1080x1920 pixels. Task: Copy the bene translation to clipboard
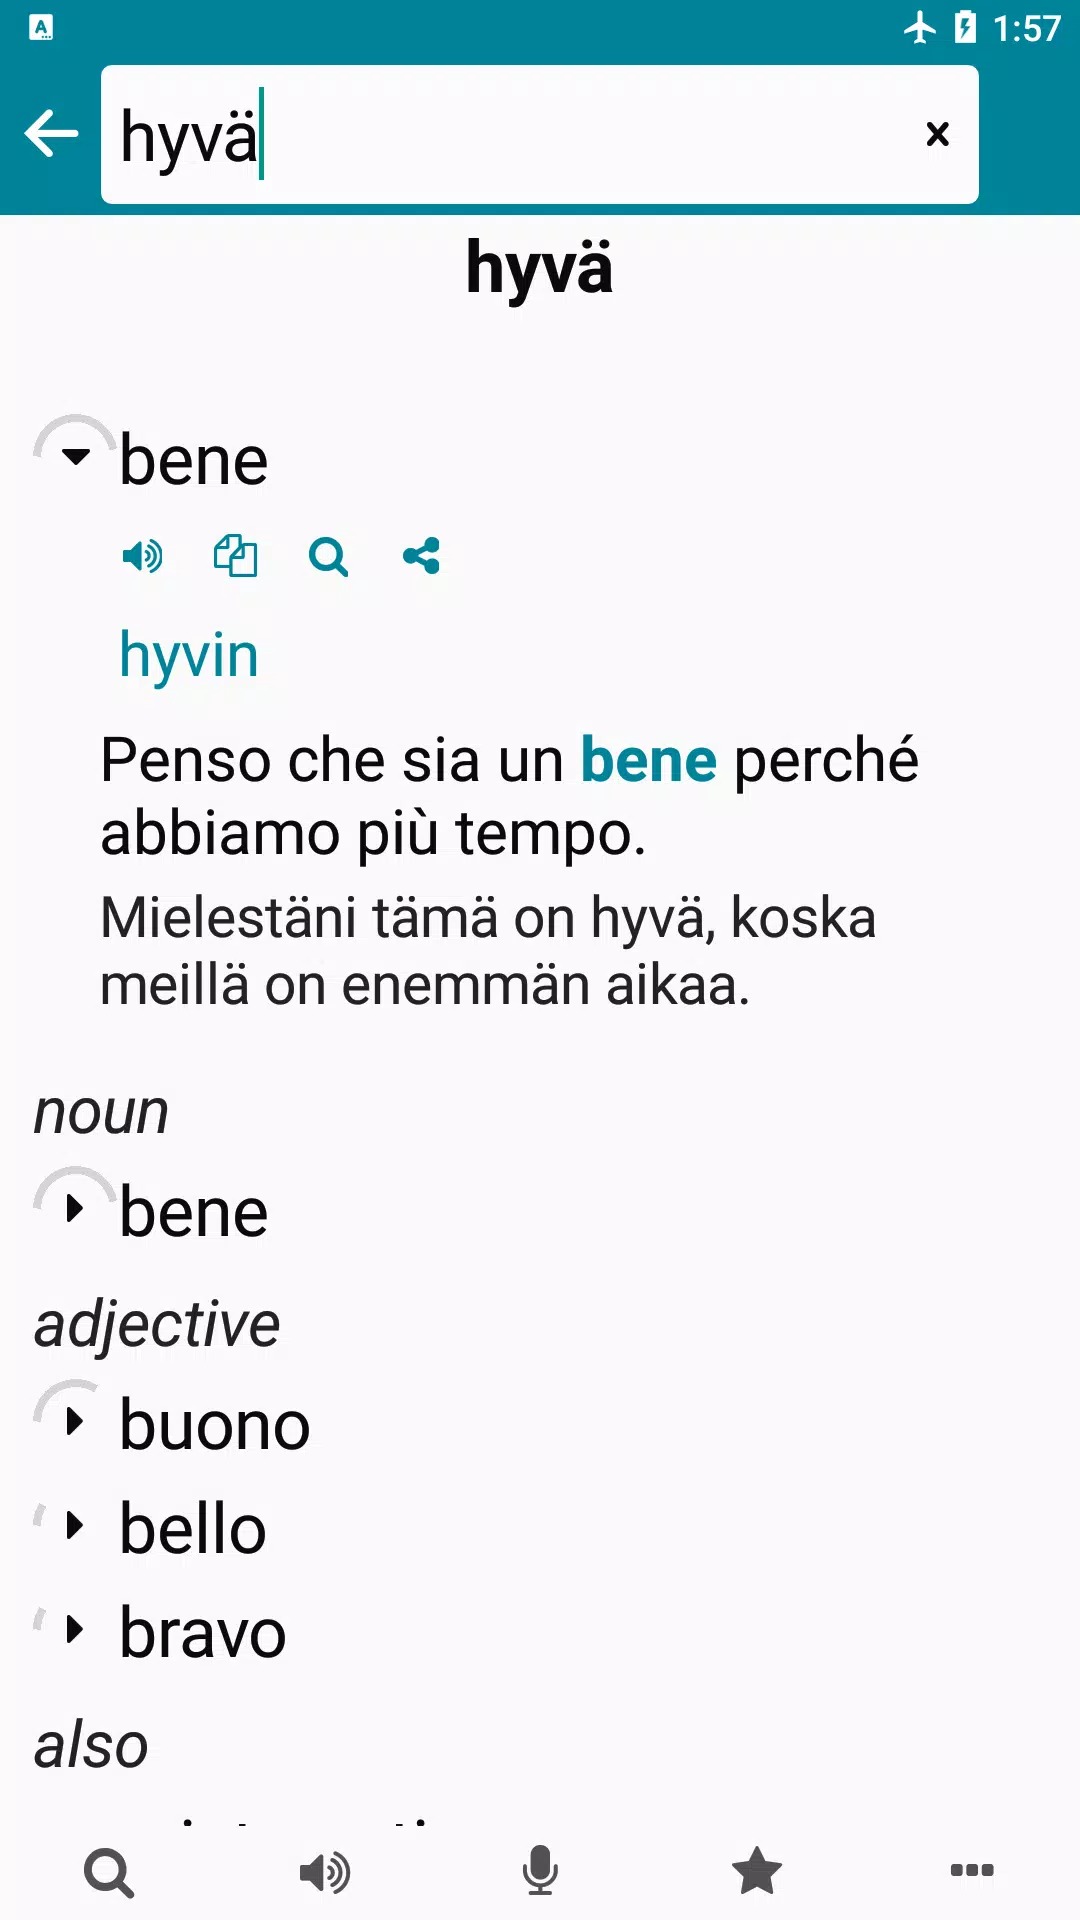click(x=235, y=556)
